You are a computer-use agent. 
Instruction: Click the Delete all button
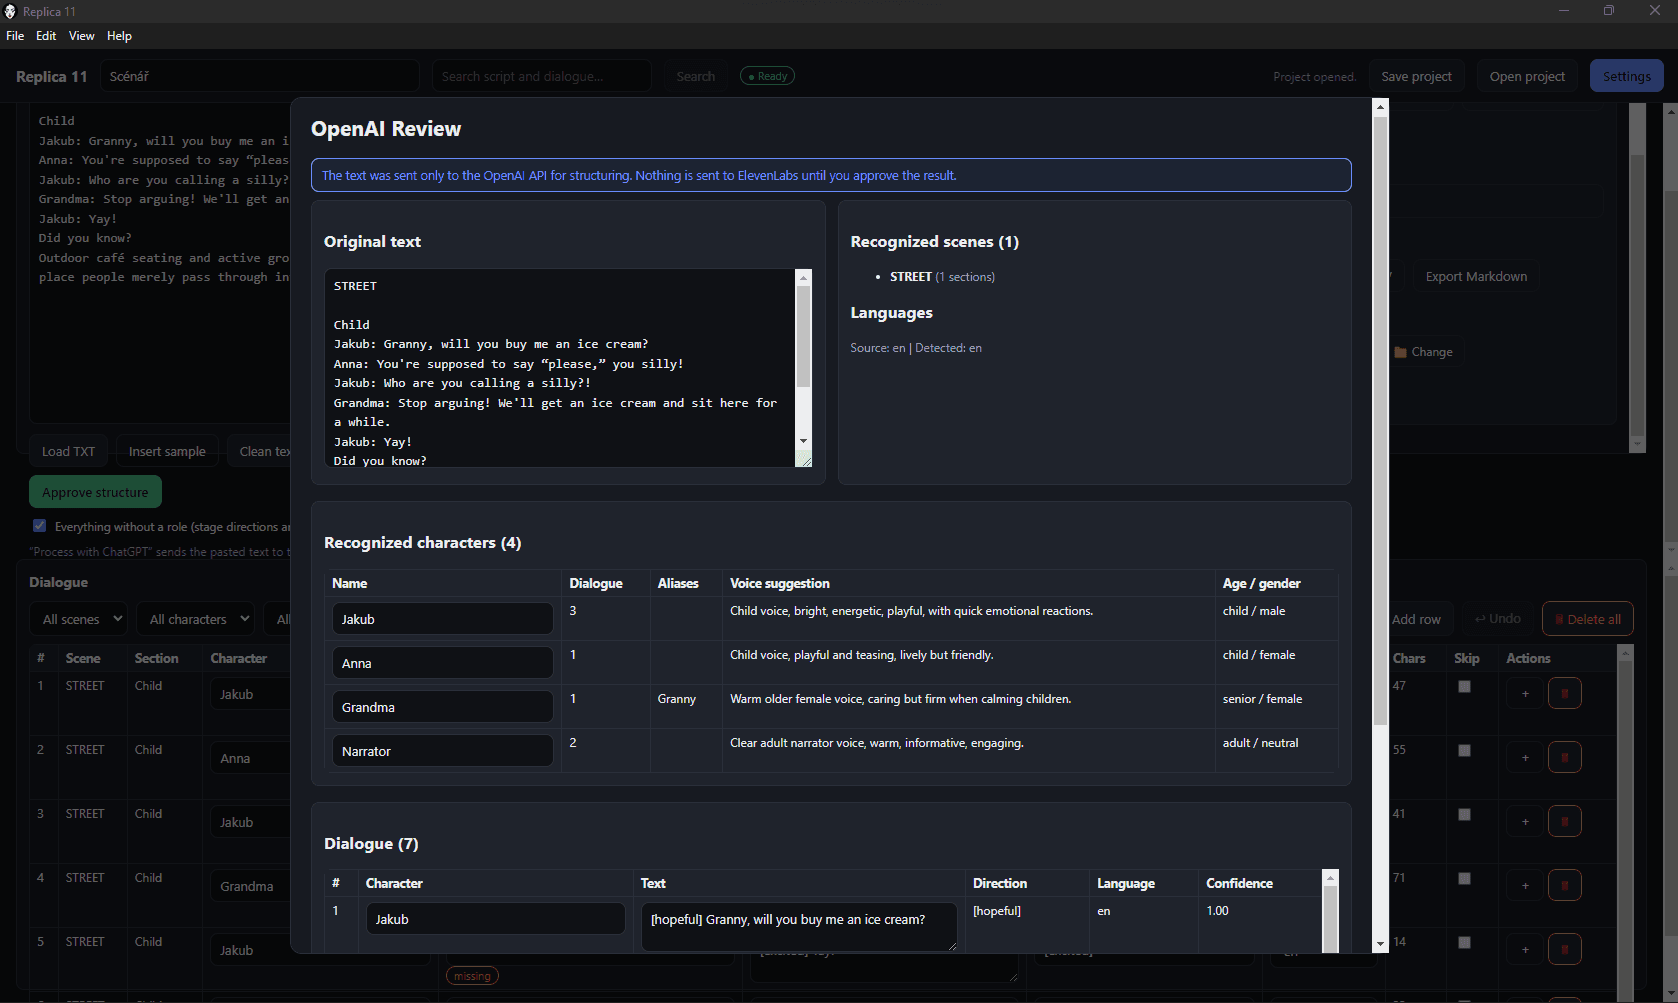click(x=1588, y=619)
